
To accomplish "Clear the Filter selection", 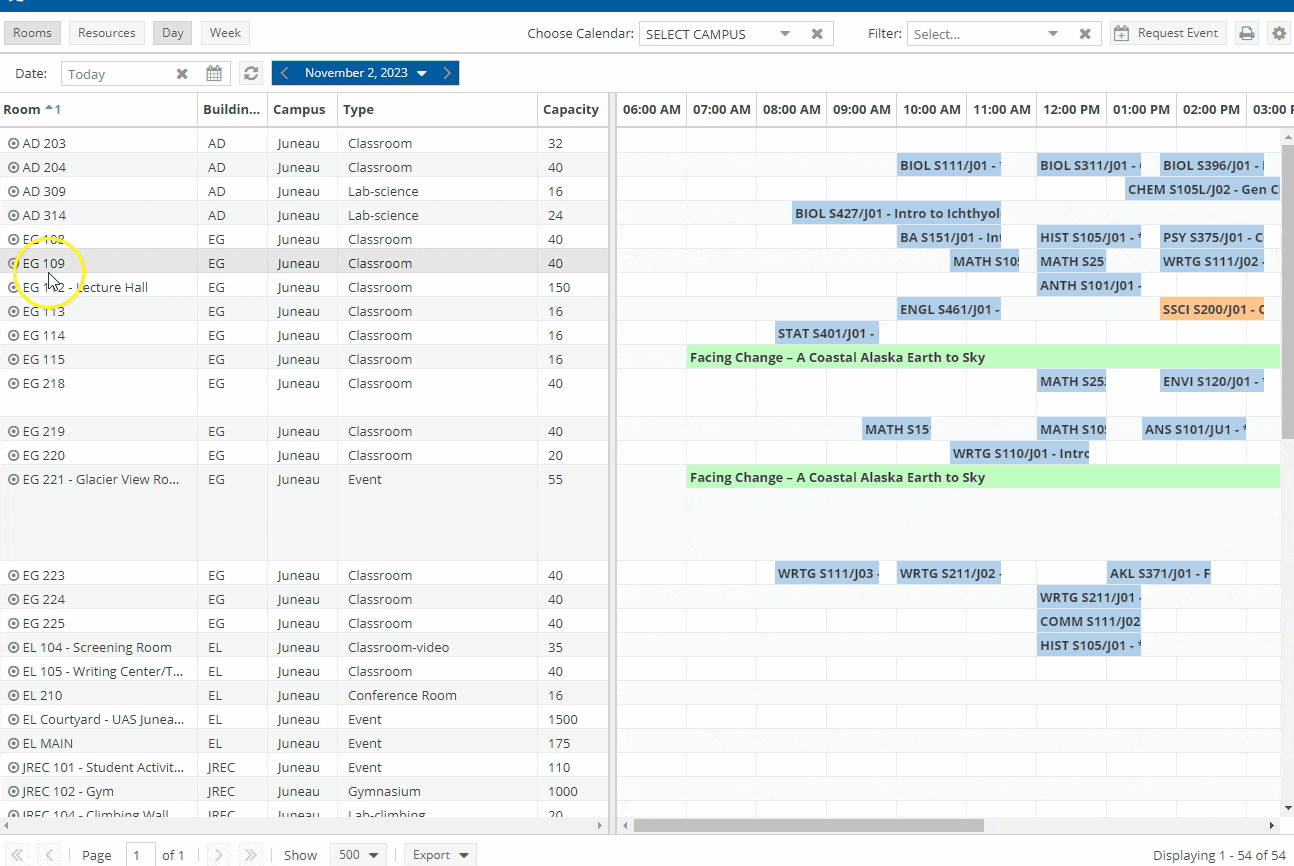I will click(x=1085, y=34).
